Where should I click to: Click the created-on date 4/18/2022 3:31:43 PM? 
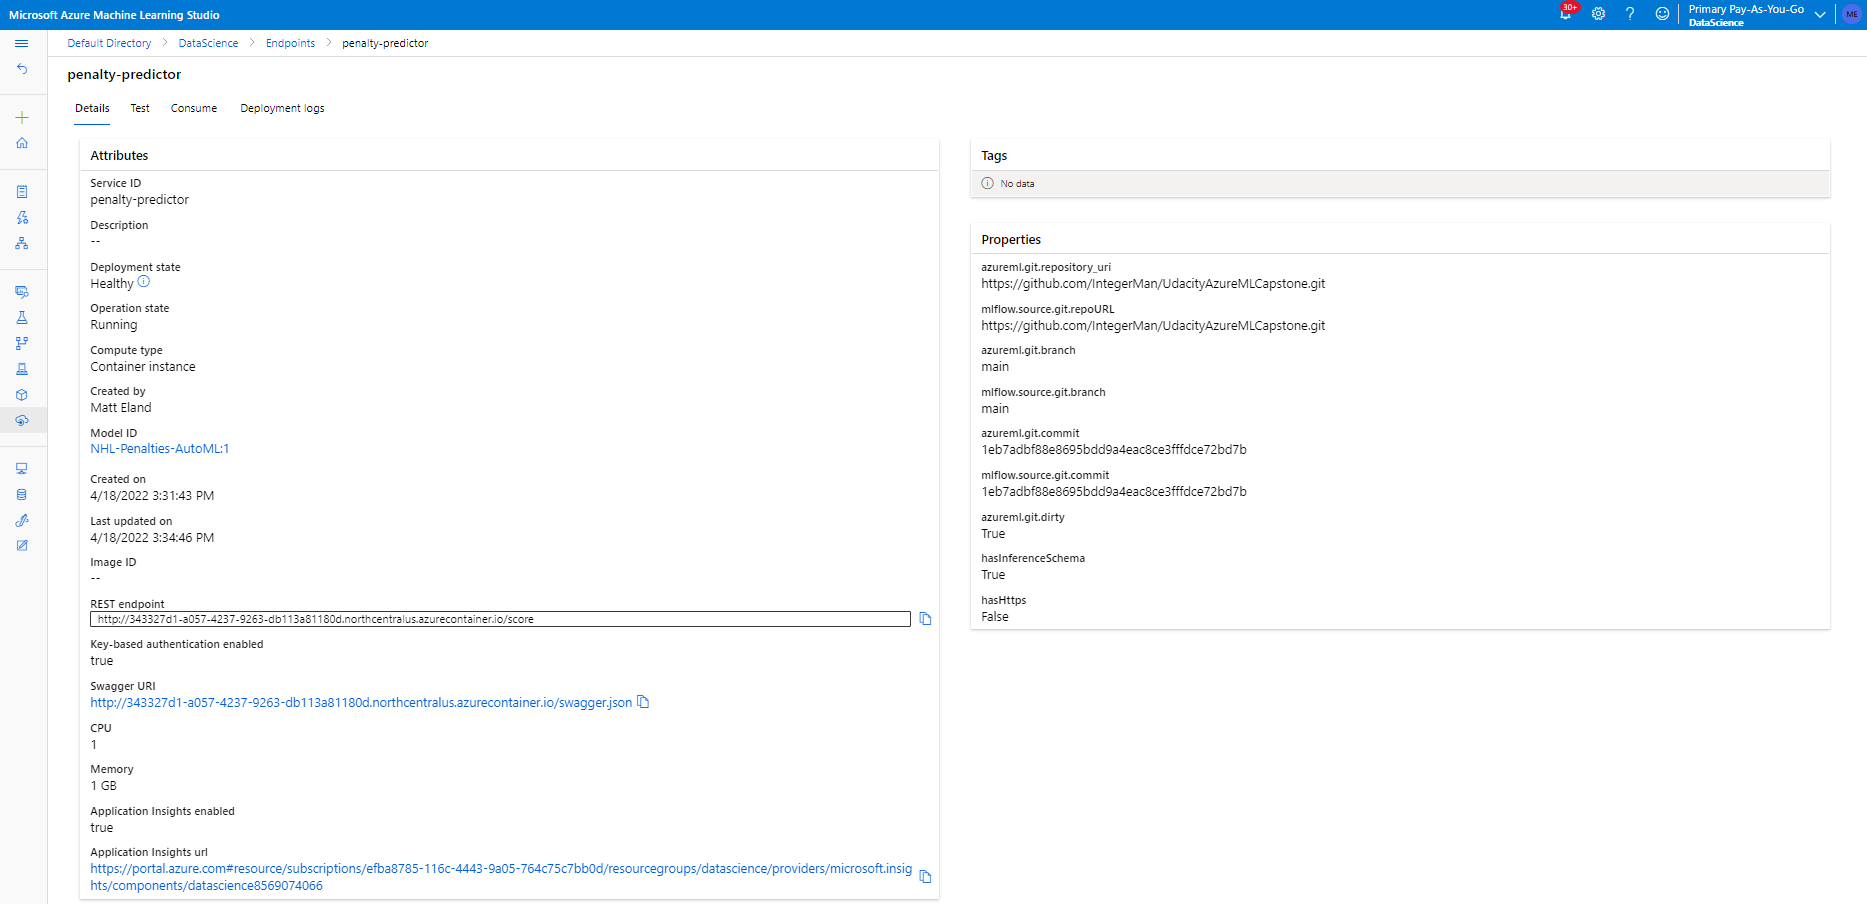(152, 496)
